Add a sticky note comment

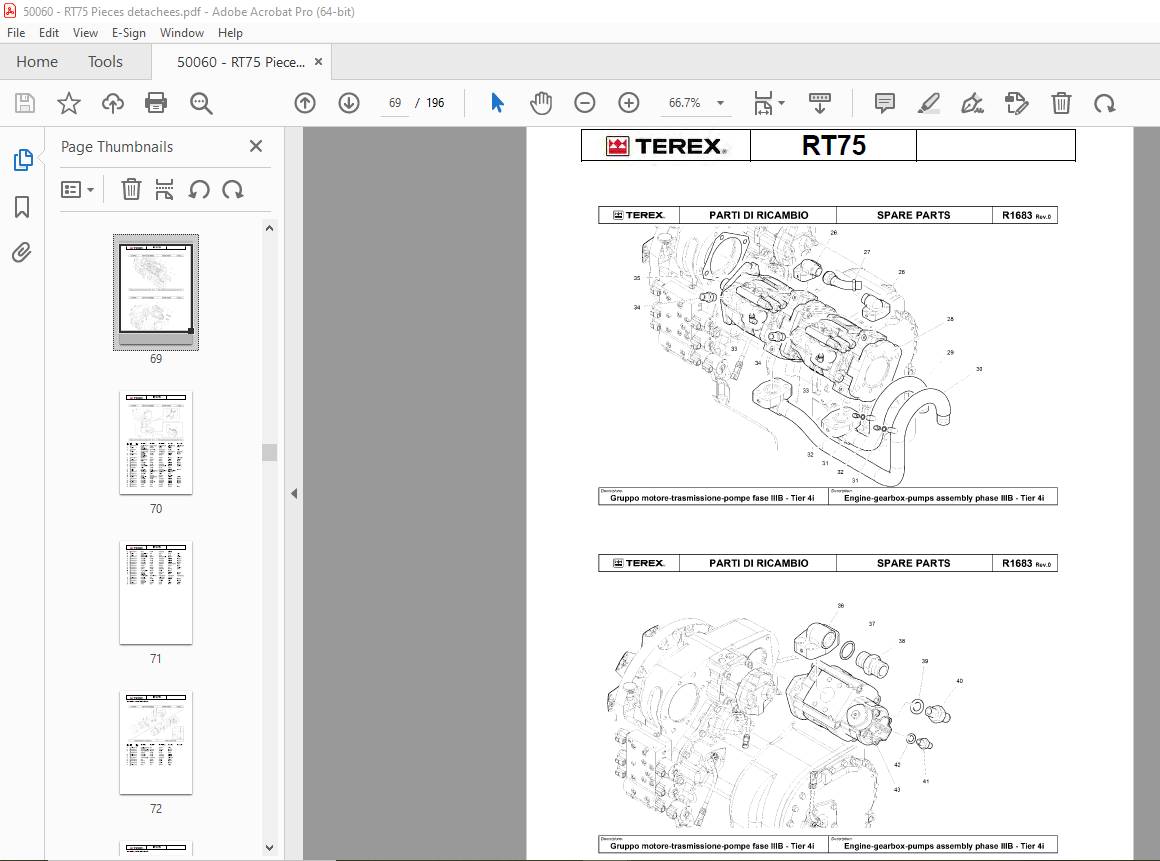(885, 103)
